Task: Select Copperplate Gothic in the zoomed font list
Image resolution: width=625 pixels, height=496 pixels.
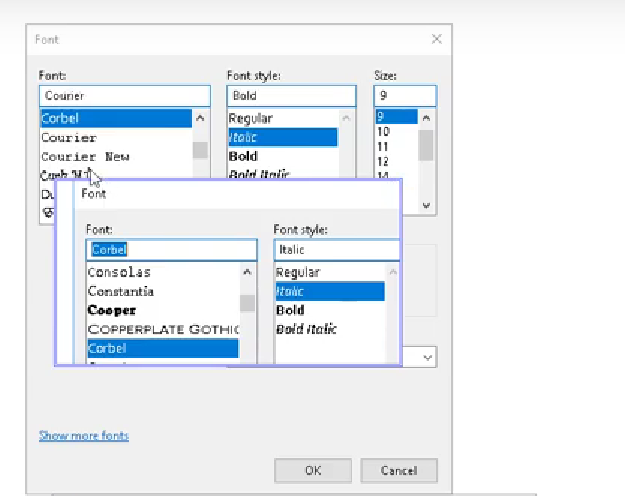Action: (x=163, y=329)
